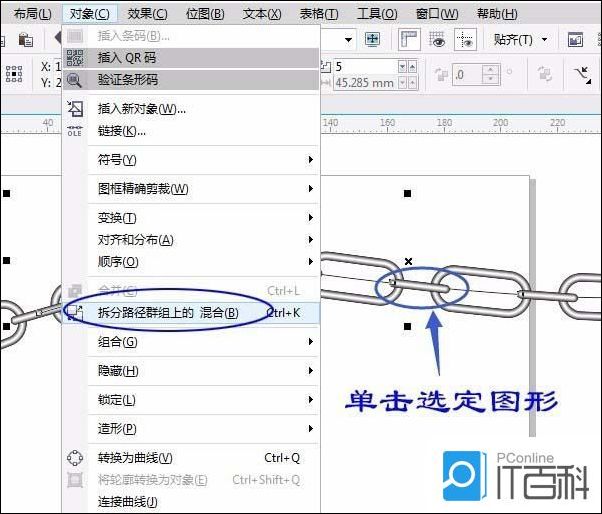Image resolution: width=602 pixels, height=514 pixels.
Task: Click the path properties curve icon
Action: (x=582, y=75)
